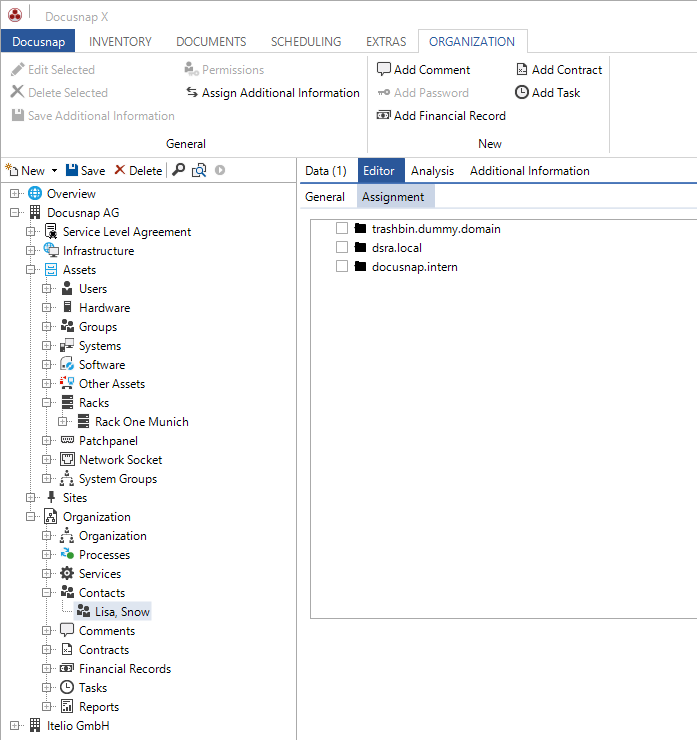This screenshot has width=697, height=740.
Task: Click the Rack One Munich rack icon
Action: point(84,421)
